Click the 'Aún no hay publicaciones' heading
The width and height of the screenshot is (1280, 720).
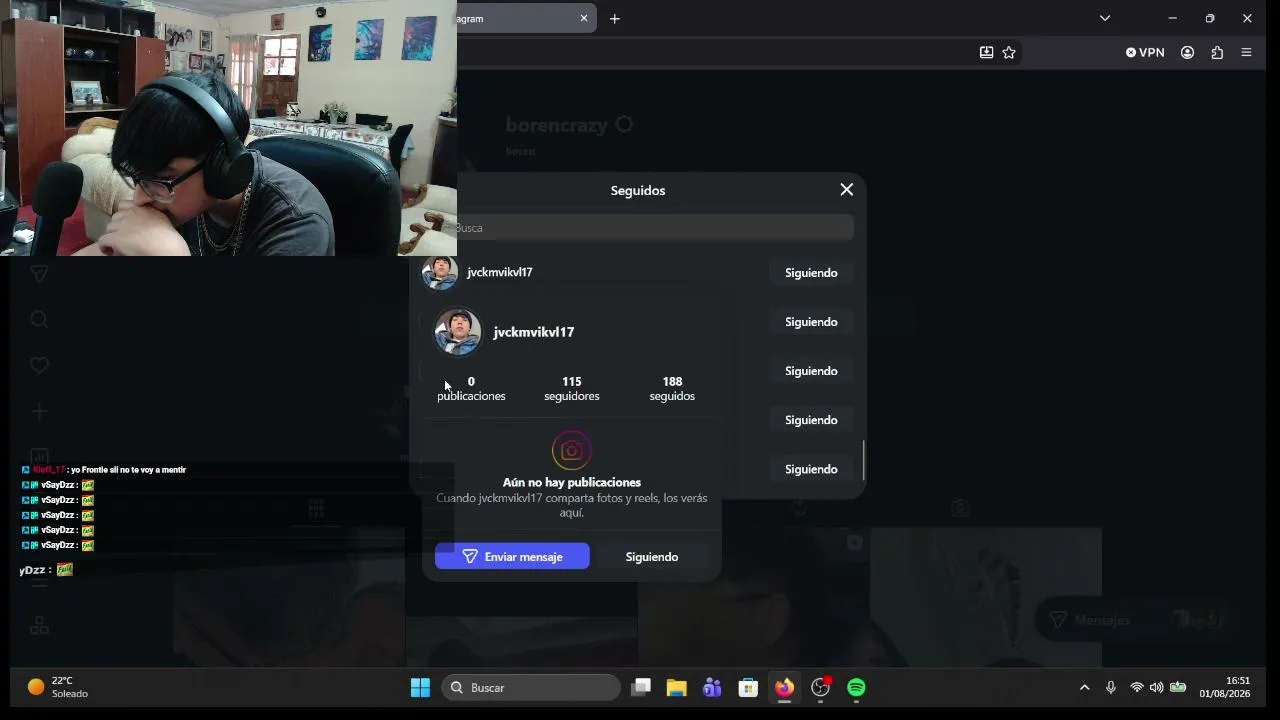pyautogui.click(x=572, y=482)
